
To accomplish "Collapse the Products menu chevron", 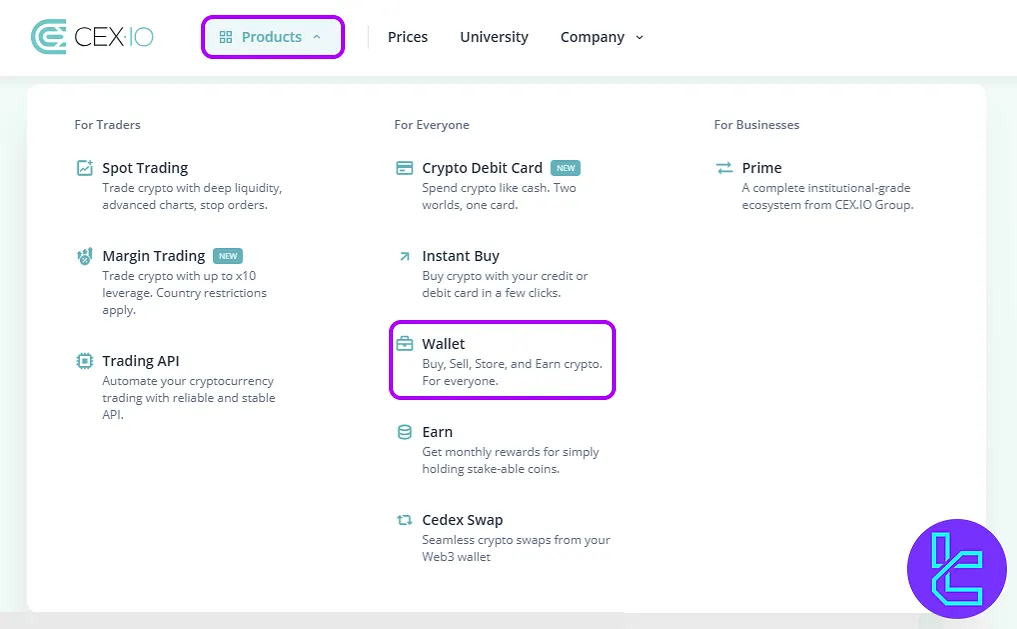I will [x=317, y=37].
